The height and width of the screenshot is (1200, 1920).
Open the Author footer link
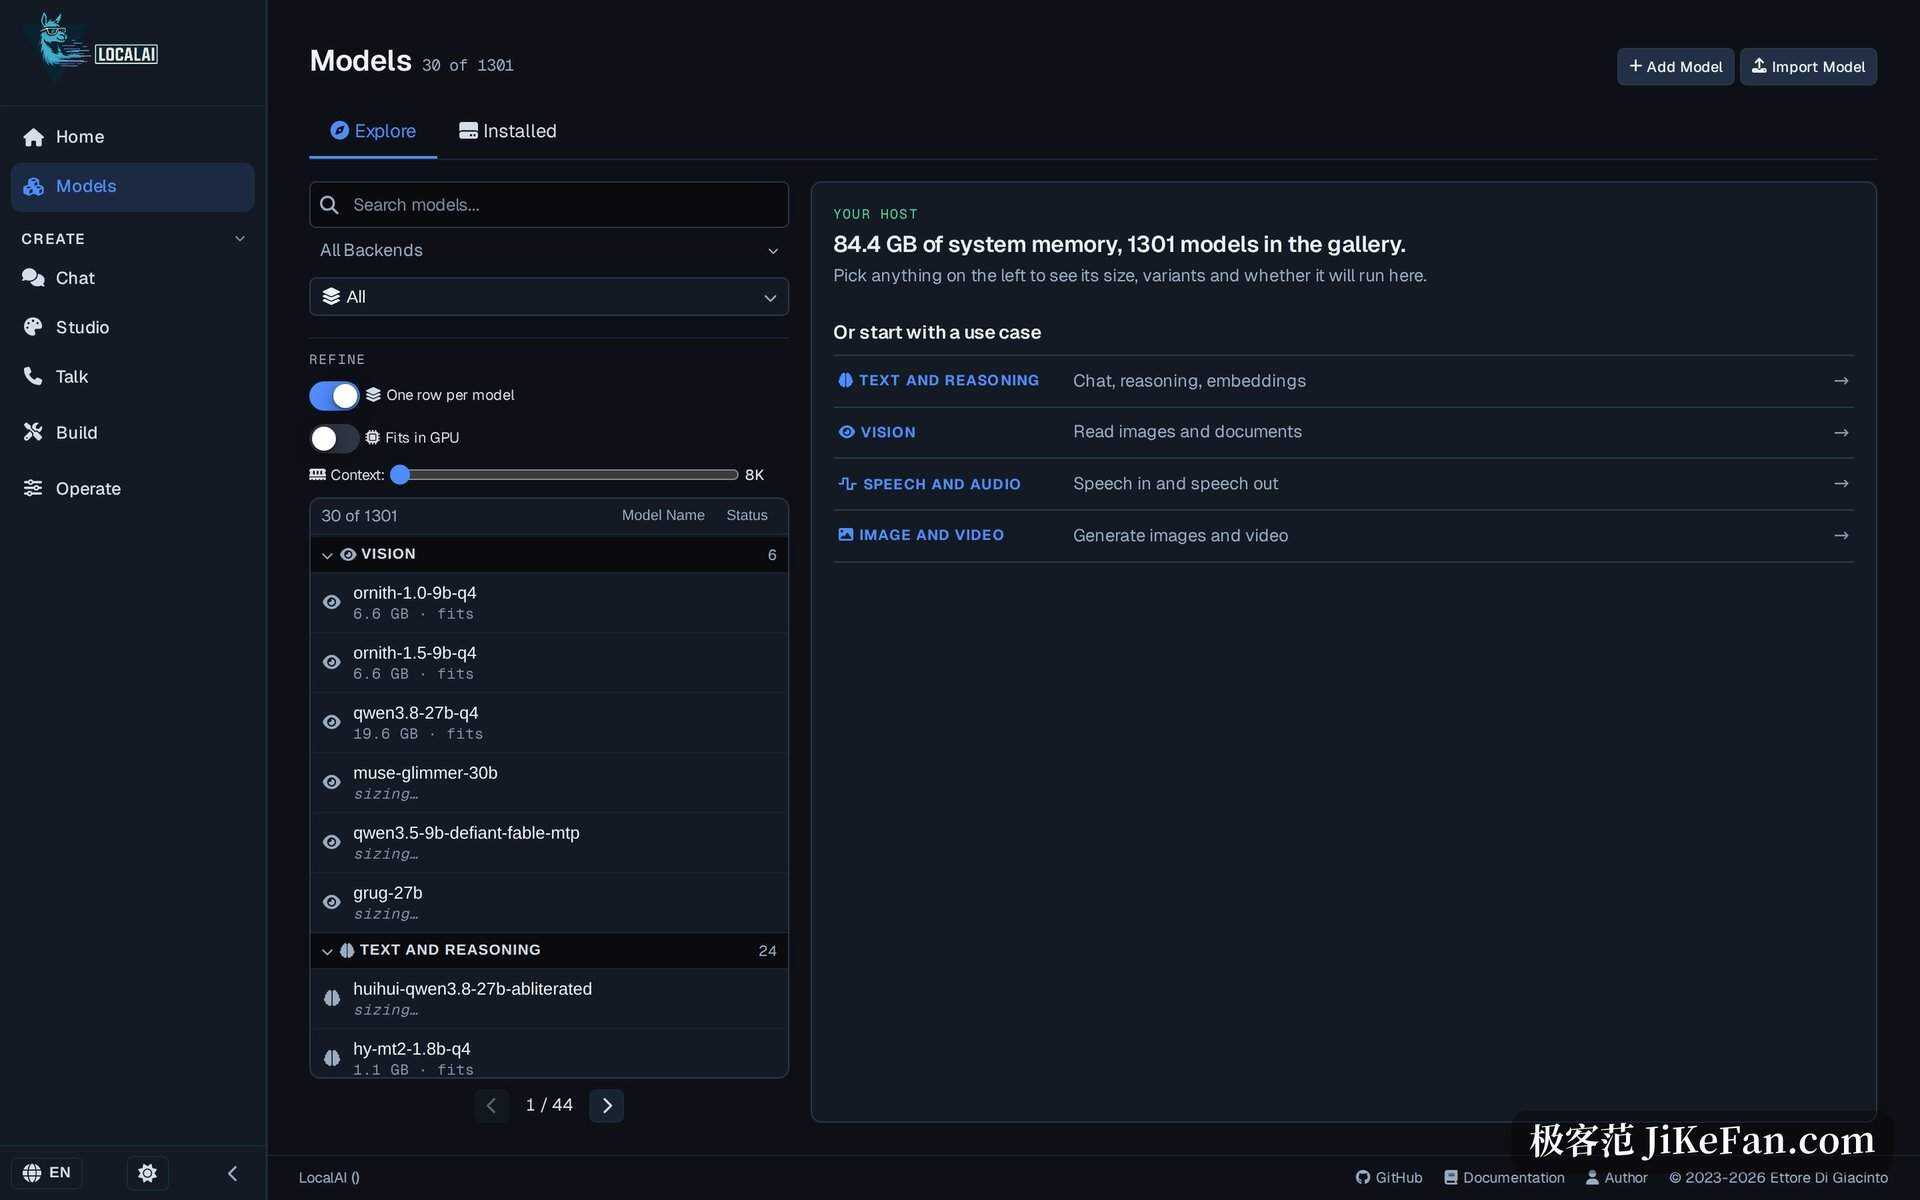coord(1616,1178)
